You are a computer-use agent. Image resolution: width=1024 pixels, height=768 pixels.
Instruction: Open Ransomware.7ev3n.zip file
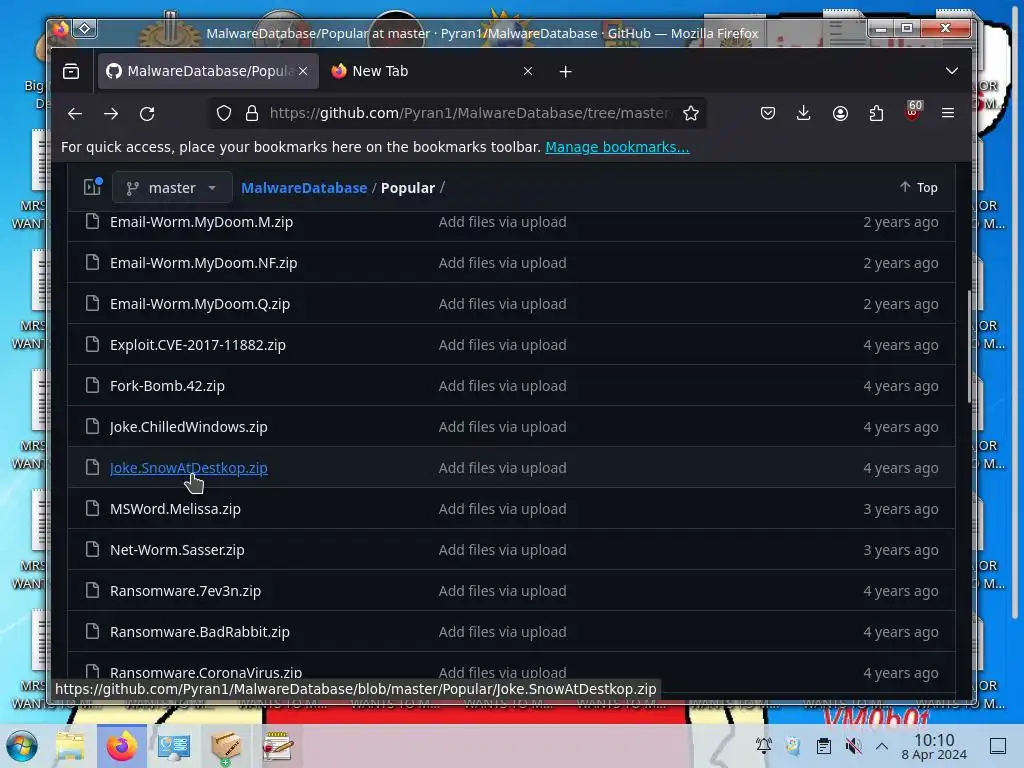click(x=185, y=591)
